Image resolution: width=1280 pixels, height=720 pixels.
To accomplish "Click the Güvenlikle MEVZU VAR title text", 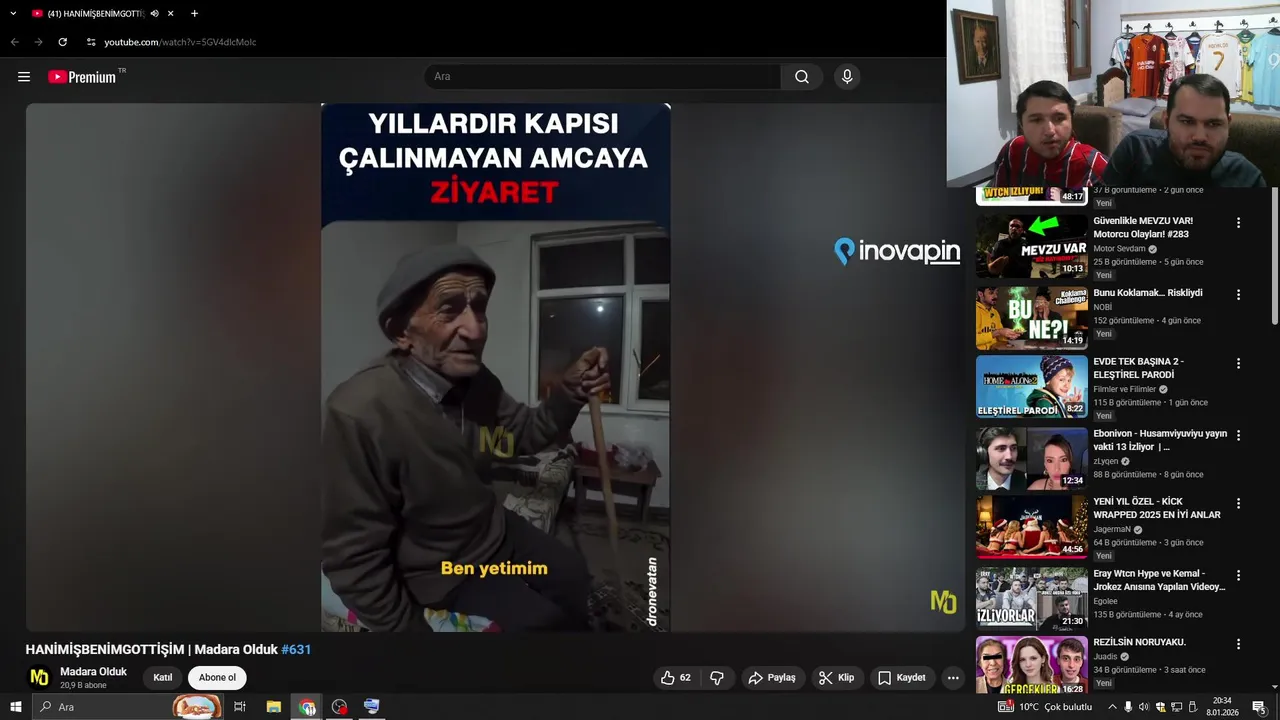I will [1143, 227].
